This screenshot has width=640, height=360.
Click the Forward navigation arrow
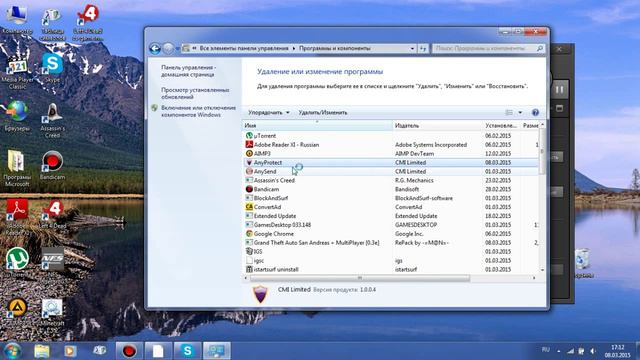tap(168, 49)
